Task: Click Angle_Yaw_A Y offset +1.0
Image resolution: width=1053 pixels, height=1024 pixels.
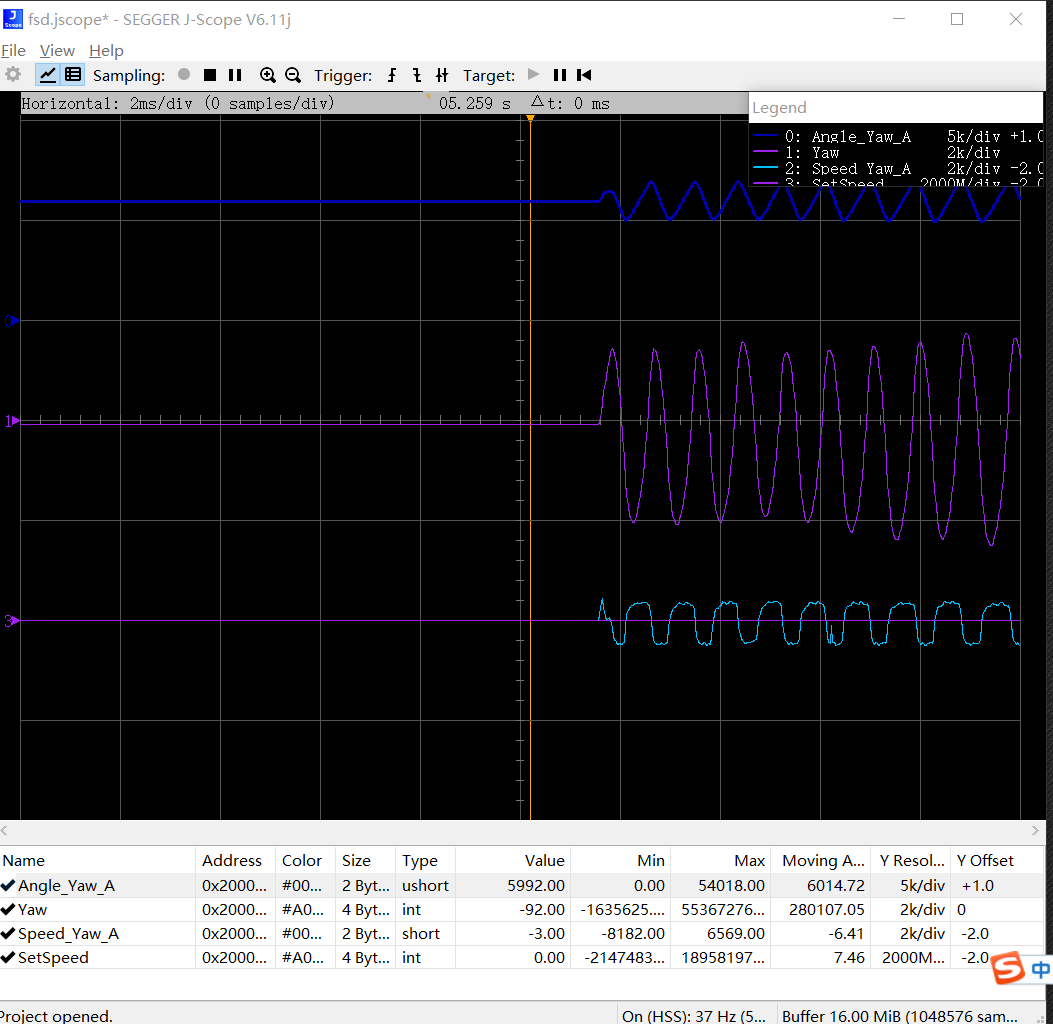Action: pos(997,886)
